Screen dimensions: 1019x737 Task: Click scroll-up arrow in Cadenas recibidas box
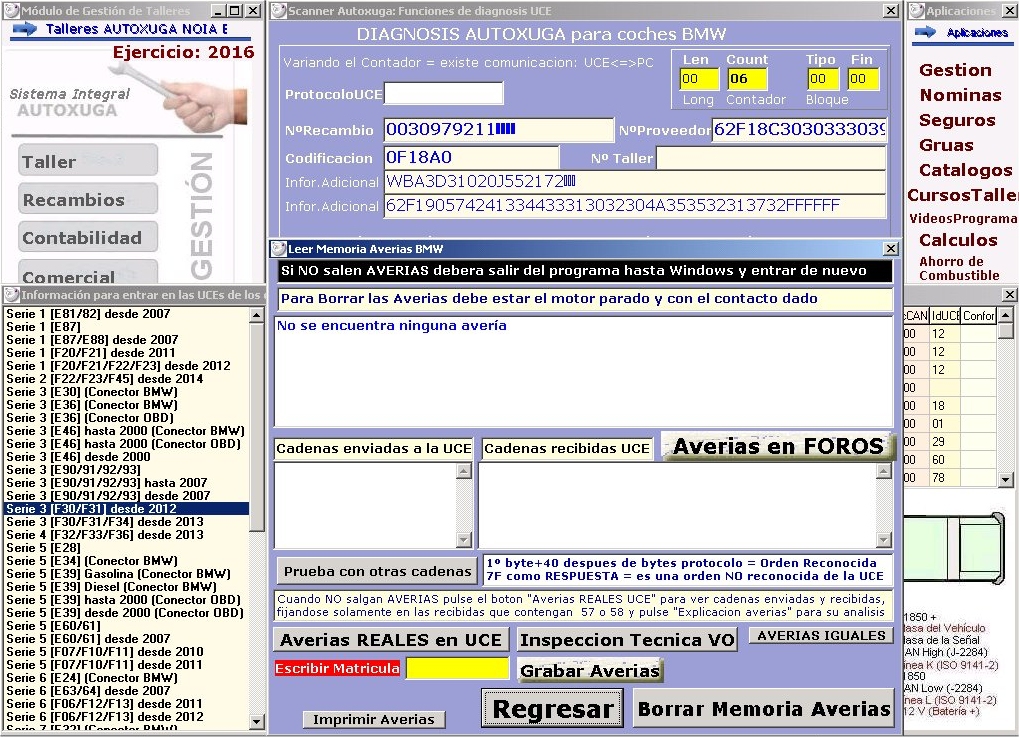[883, 471]
